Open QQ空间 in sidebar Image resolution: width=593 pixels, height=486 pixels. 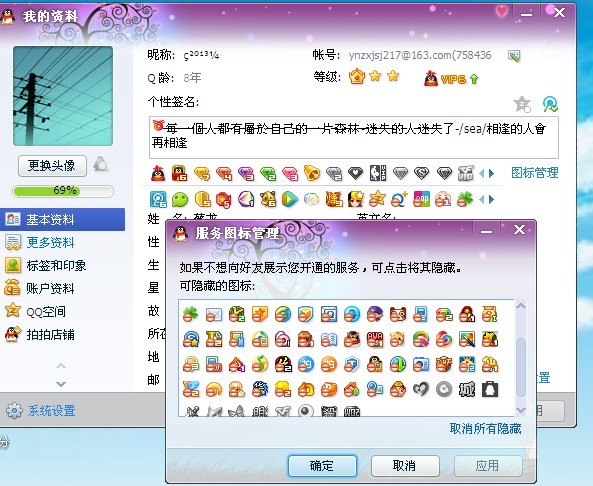tap(46, 312)
